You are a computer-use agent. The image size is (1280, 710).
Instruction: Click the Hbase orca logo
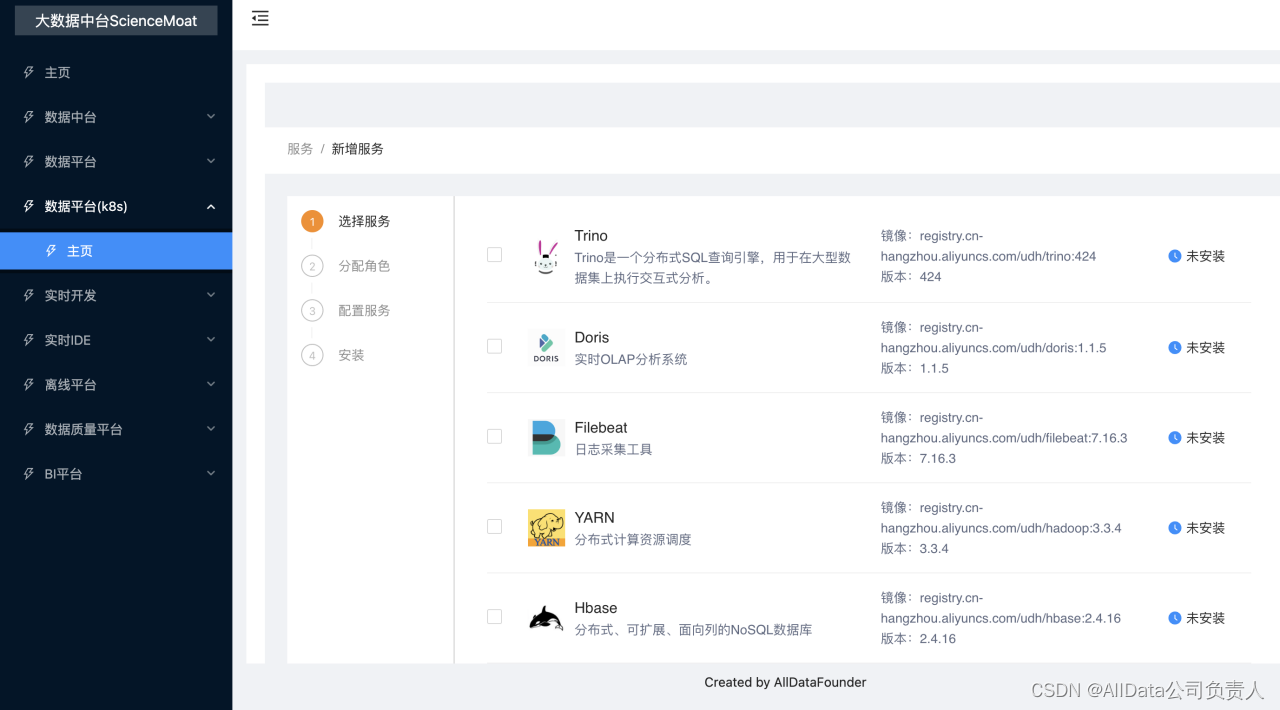click(x=546, y=618)
